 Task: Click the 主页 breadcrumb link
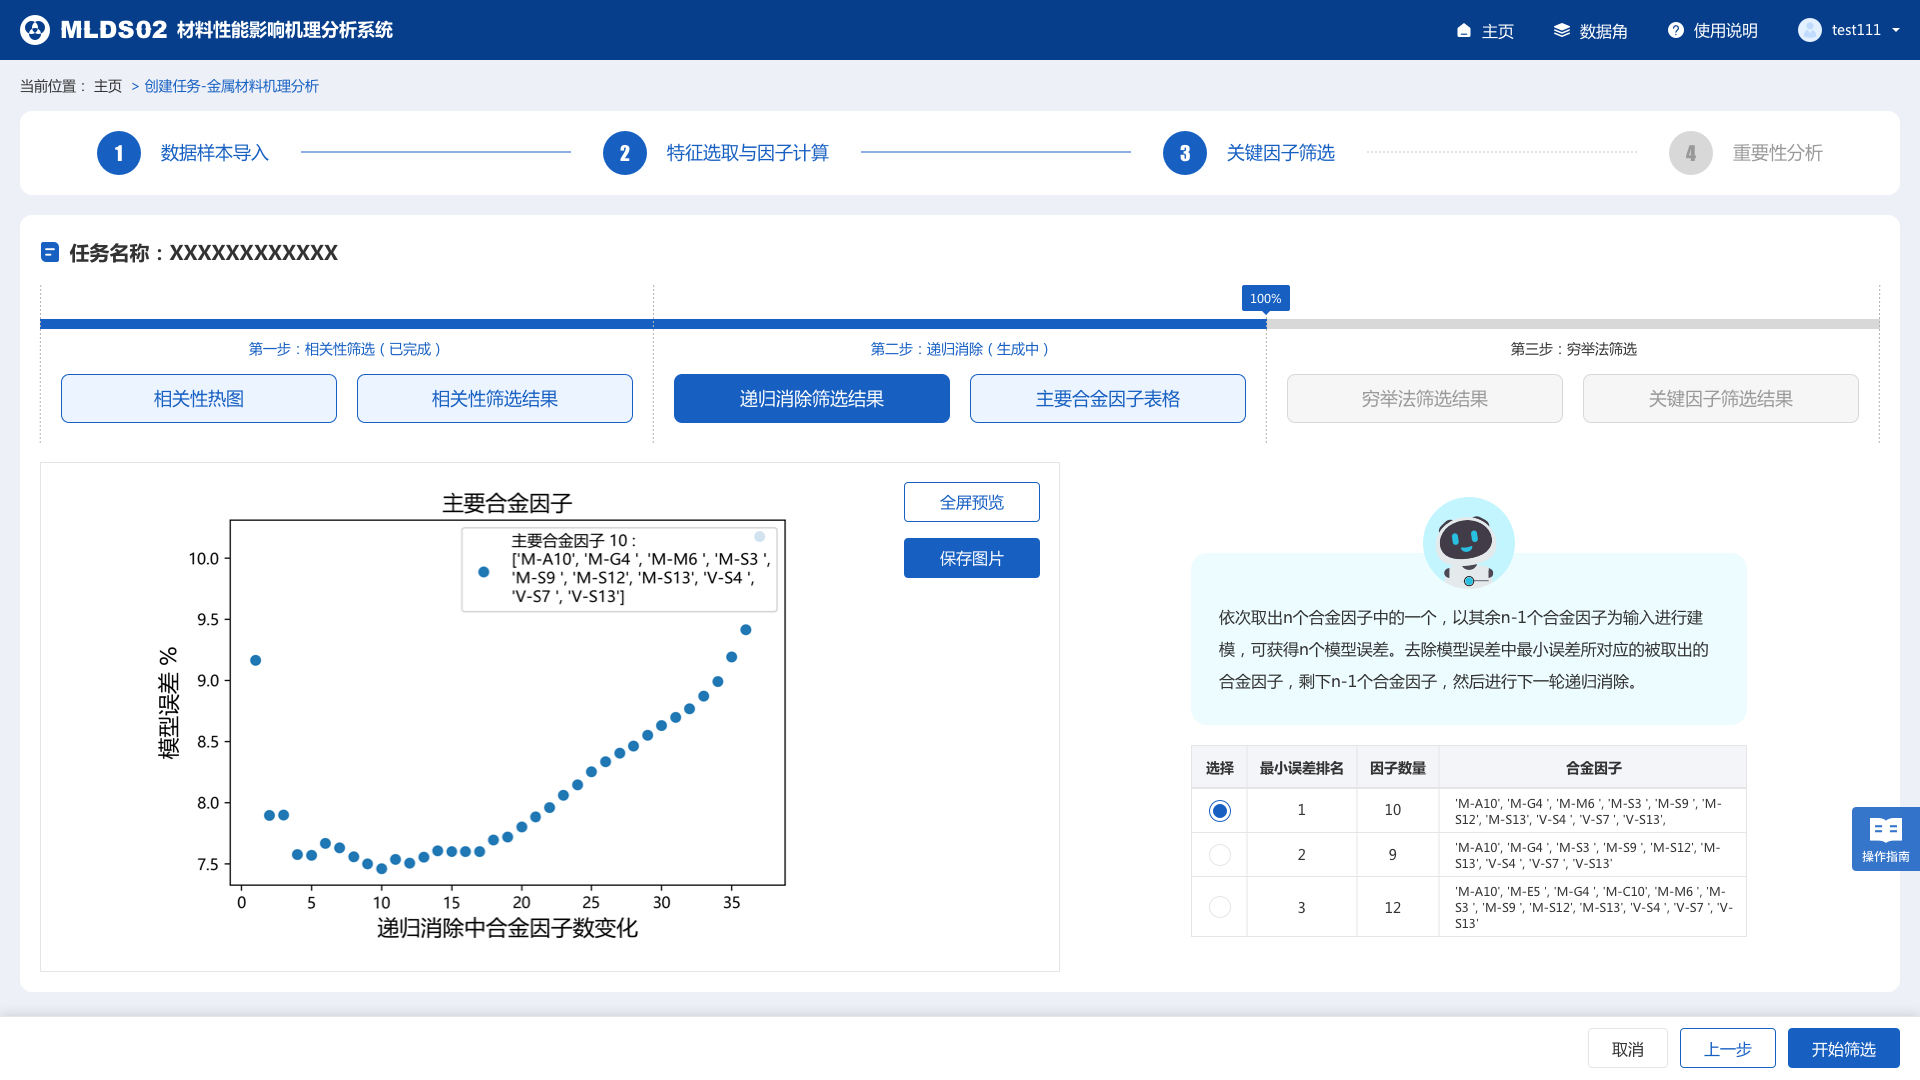pyautogui.click(x=108, y=86)
